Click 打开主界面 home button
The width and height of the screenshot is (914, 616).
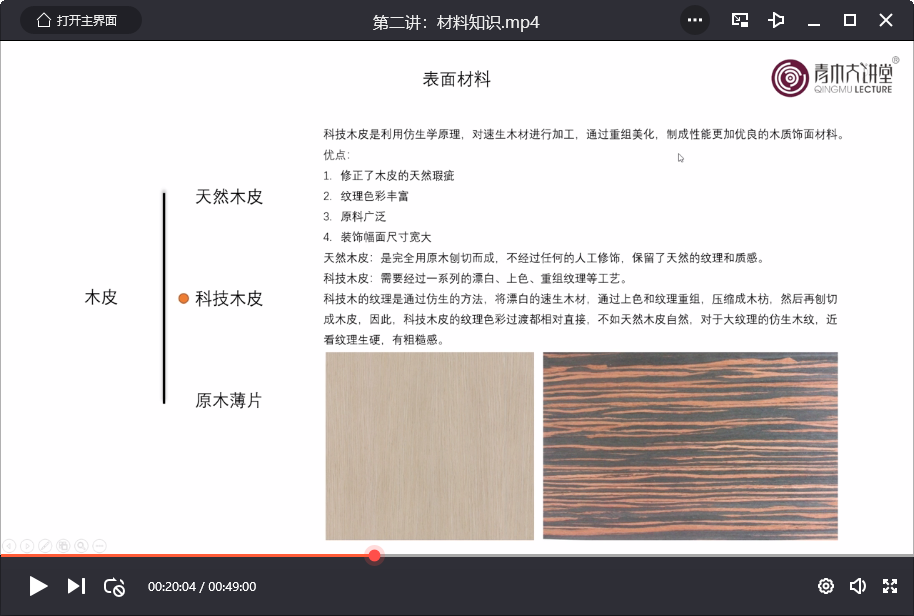coord(80,20)
